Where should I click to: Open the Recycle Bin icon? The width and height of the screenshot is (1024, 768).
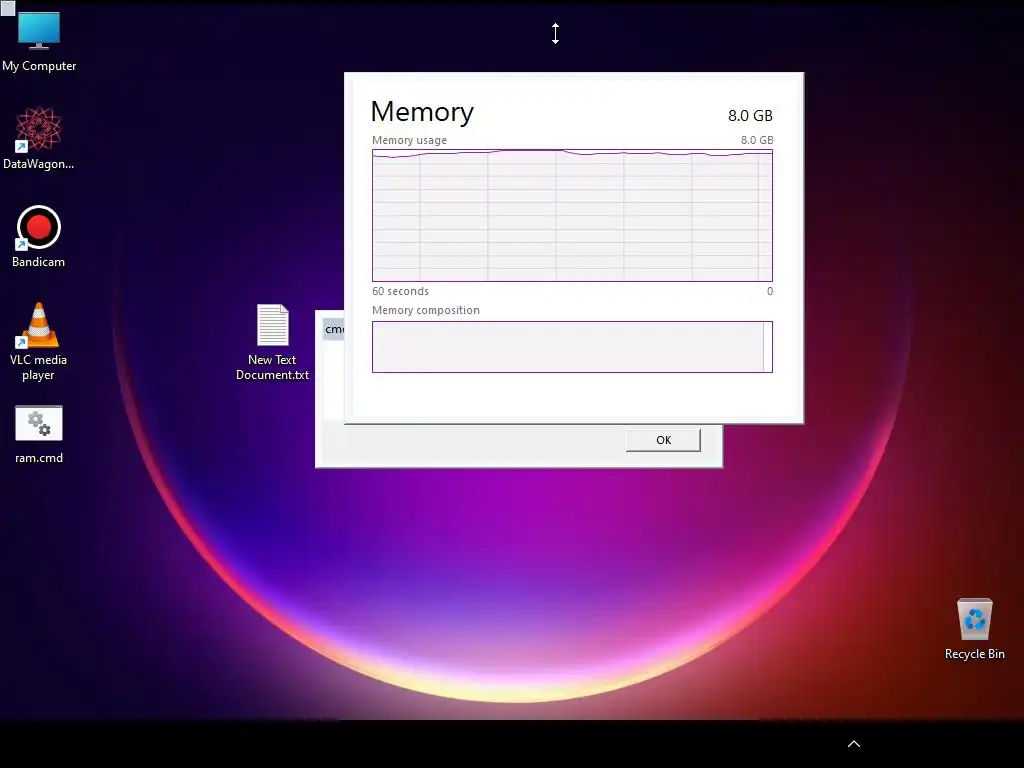coord(974,628)
